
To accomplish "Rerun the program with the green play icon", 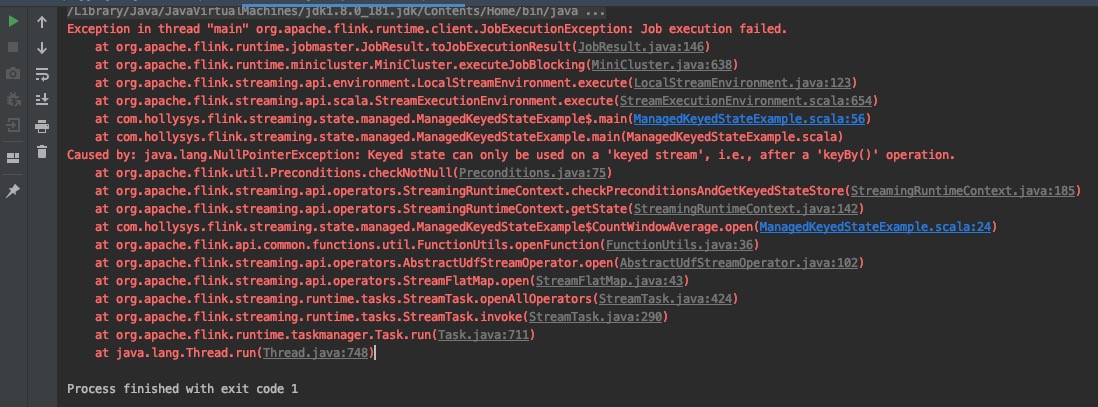I will [13, 22].
